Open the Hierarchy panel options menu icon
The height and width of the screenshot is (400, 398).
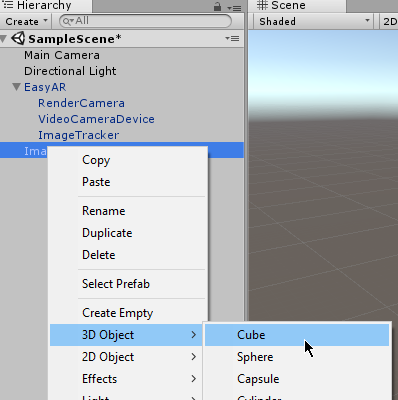[x=234, y=8]
